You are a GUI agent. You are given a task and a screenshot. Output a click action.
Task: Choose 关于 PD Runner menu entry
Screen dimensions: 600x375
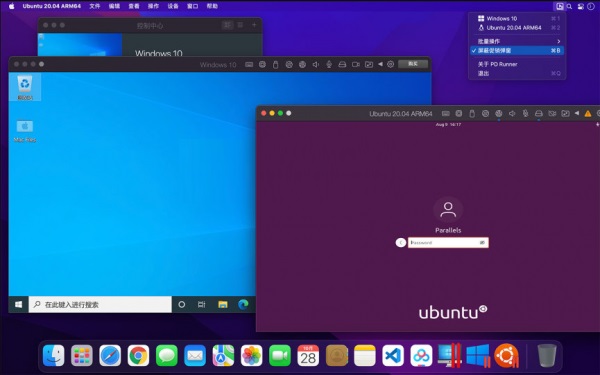click(517, 64)
